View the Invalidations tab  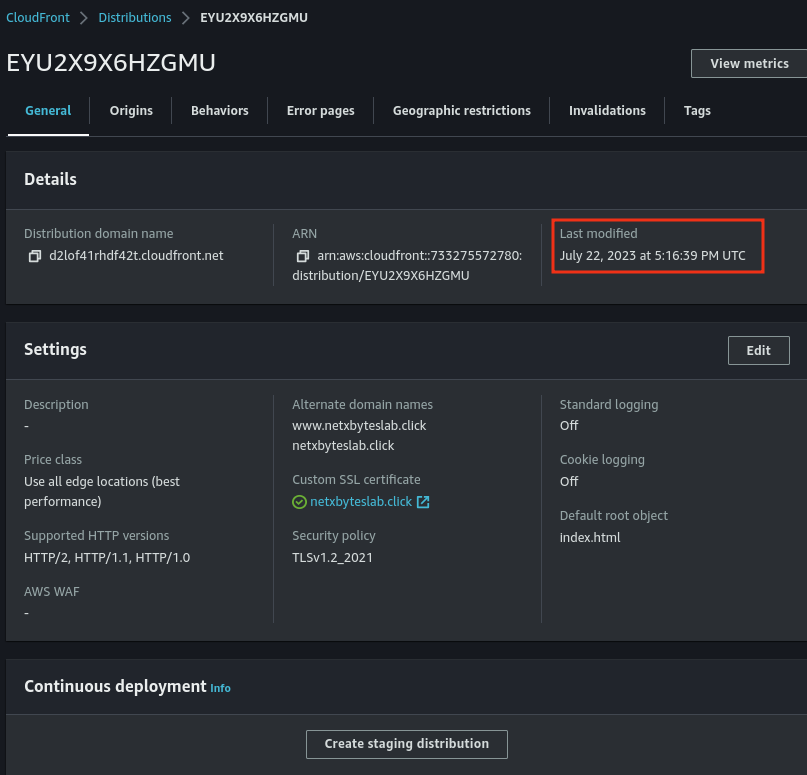click(607, 111)
